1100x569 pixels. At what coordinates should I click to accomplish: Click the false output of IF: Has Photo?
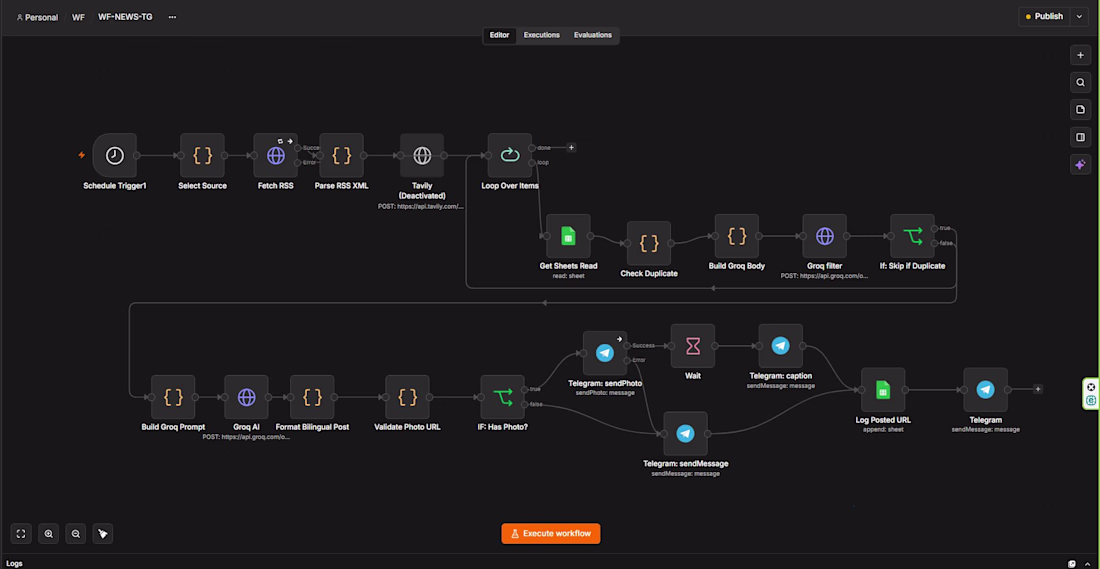coord(525,404)
